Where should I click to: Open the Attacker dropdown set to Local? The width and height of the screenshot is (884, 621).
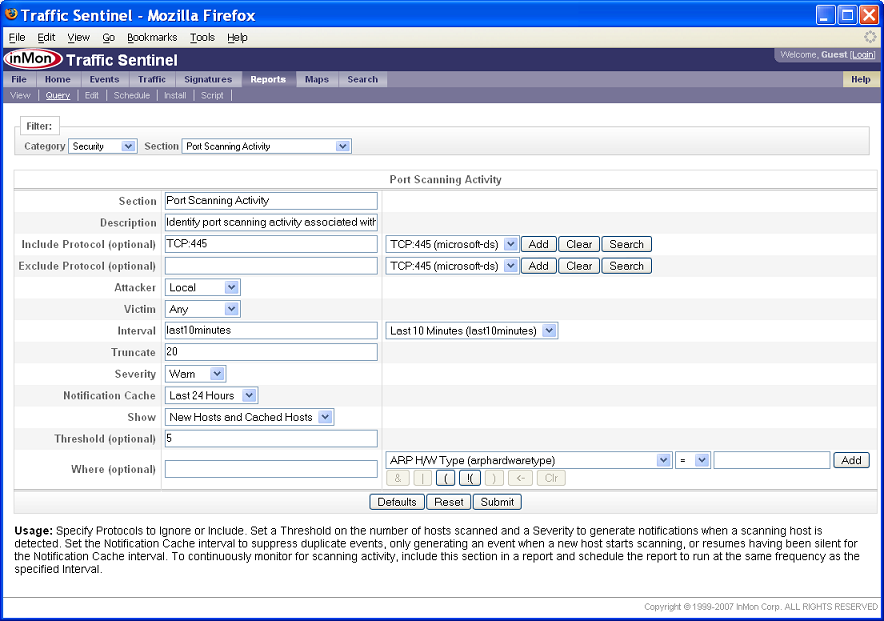(x=202, y=287)
